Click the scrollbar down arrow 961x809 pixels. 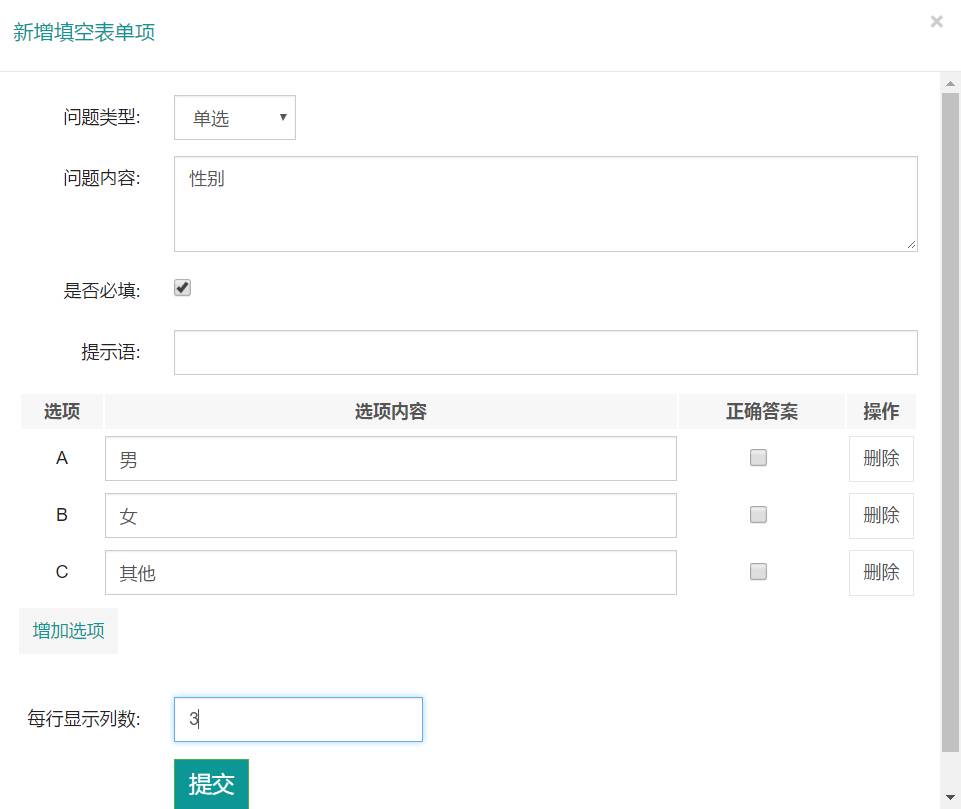click(x=950, y=797)
